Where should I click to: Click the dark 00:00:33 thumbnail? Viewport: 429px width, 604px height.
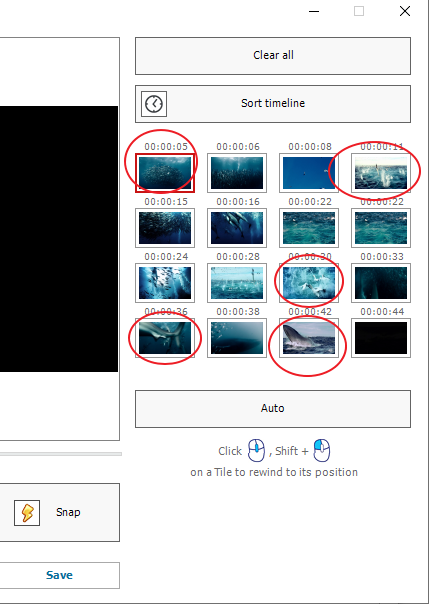pos(381,283)
